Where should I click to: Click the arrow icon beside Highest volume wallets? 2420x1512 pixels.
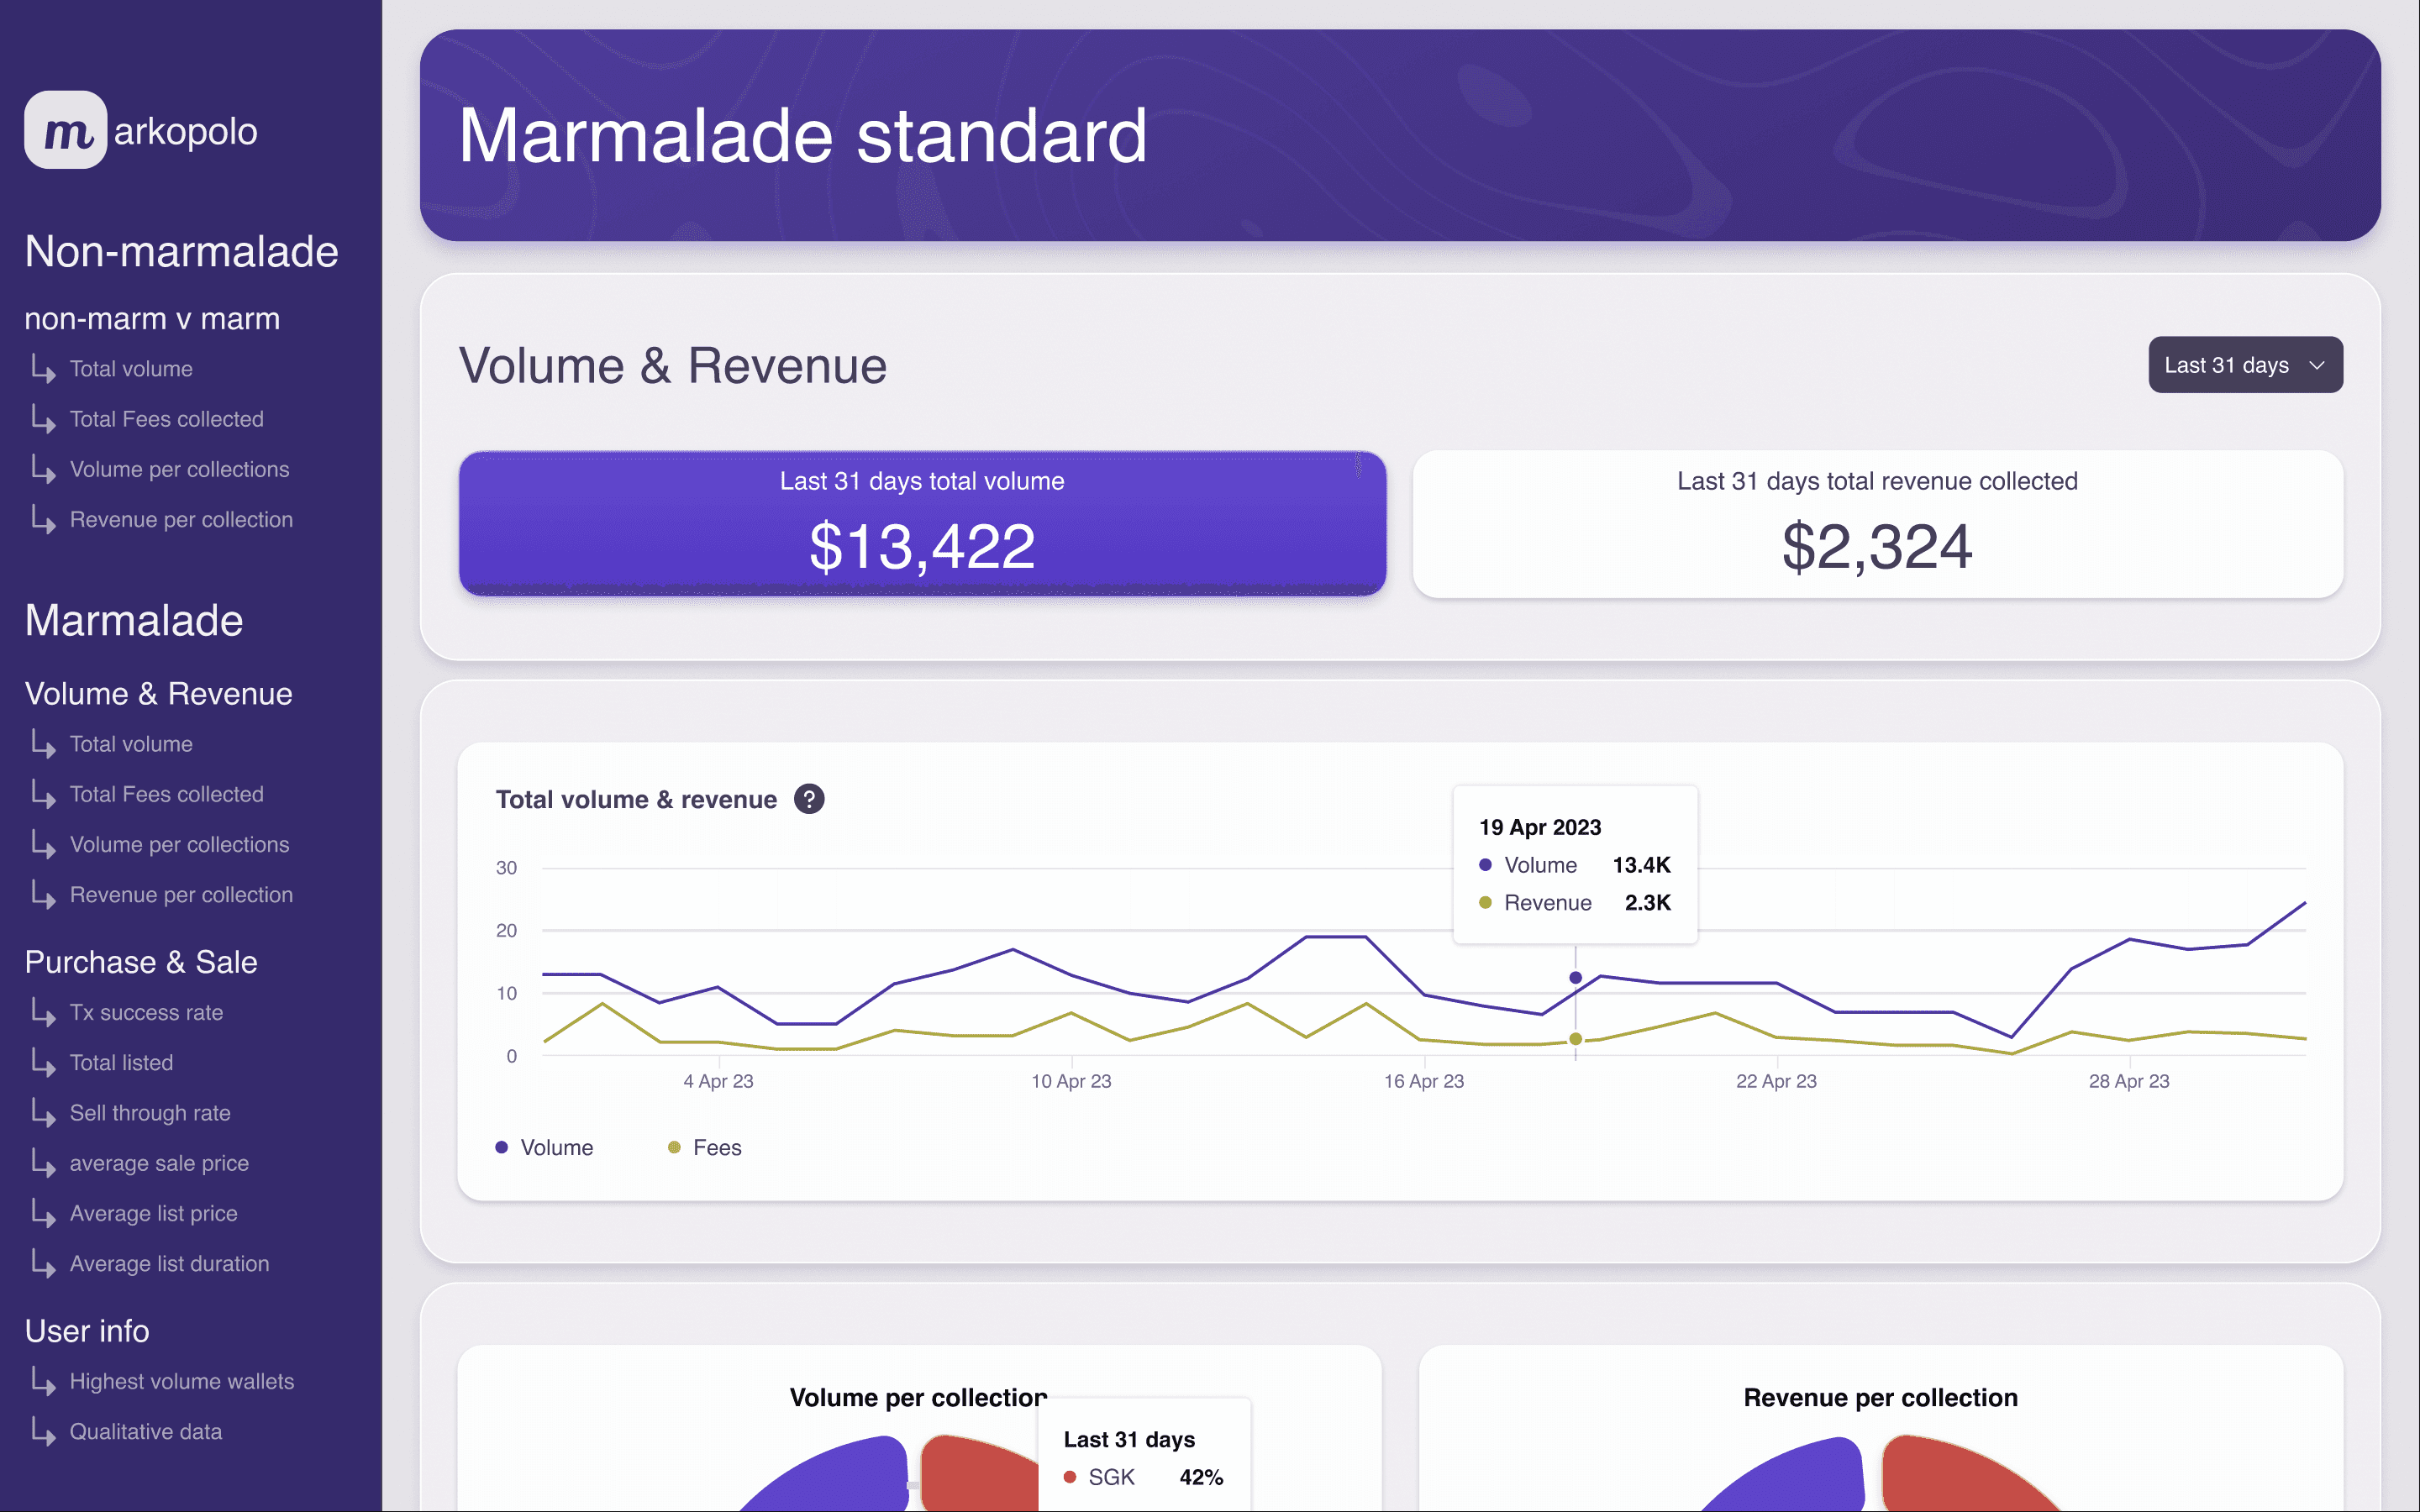pyautogui.click(x=43, y=1381)
